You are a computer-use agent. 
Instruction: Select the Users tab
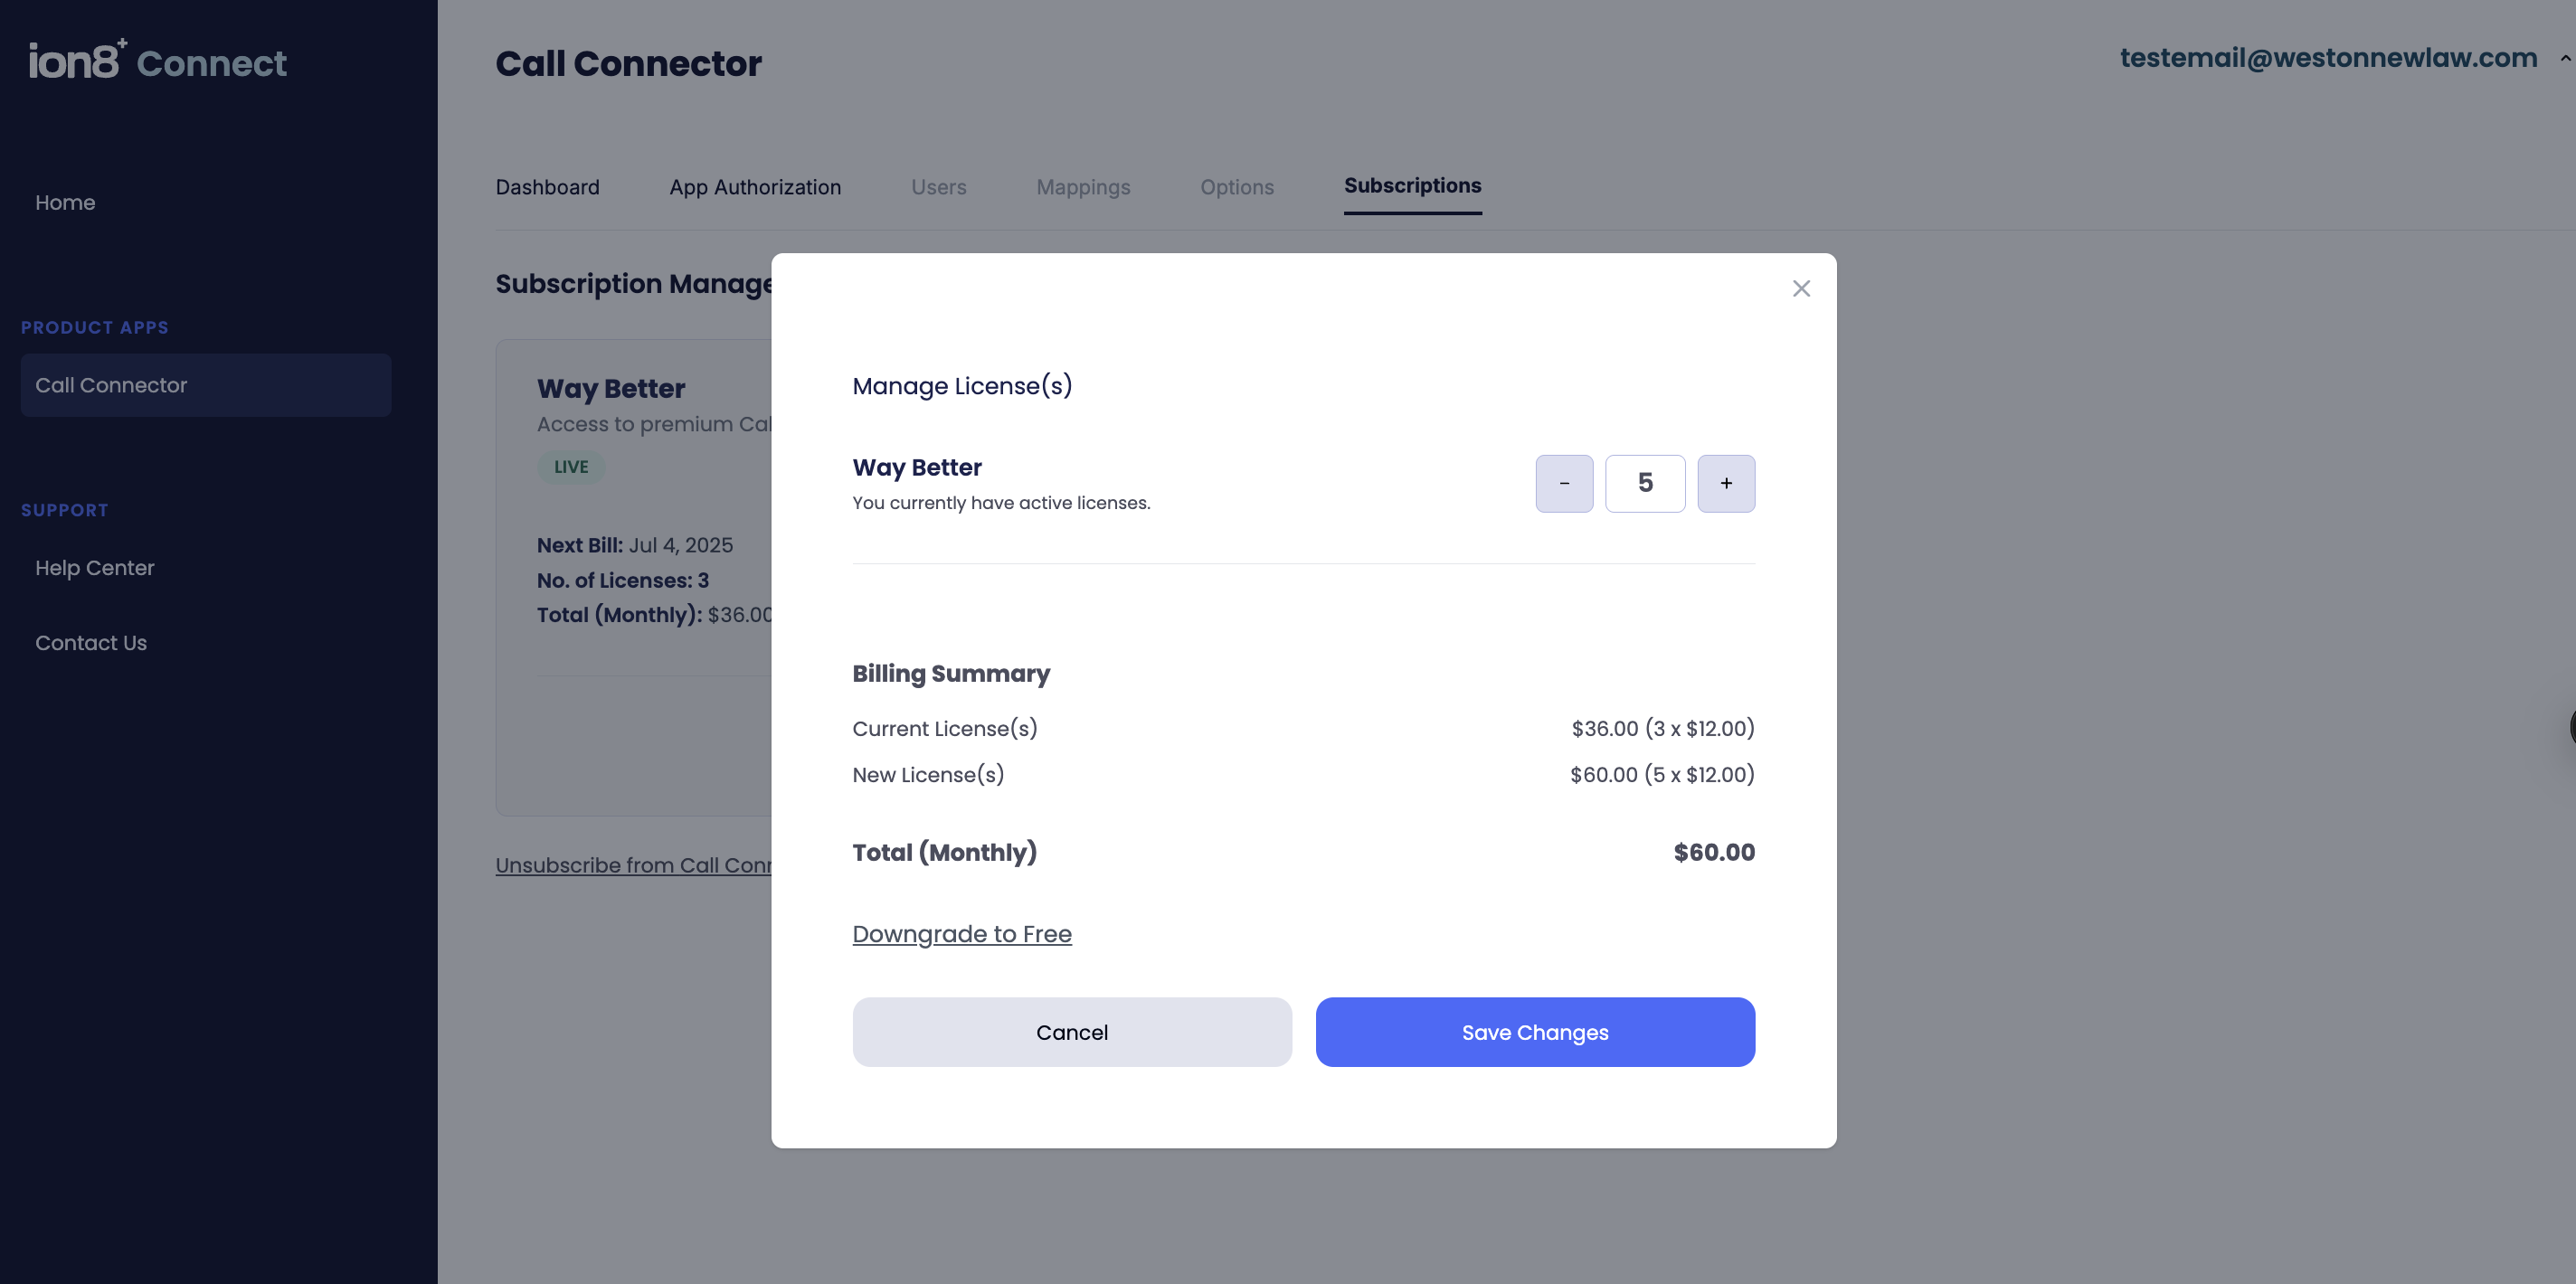pyautogui.click(x=938, y=187)
